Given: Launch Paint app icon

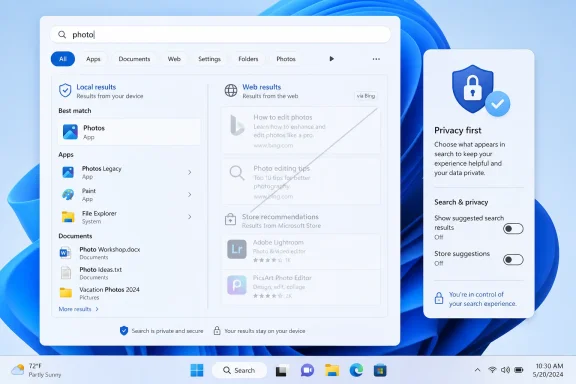Looking at the screenshot, I should [68, 195].
